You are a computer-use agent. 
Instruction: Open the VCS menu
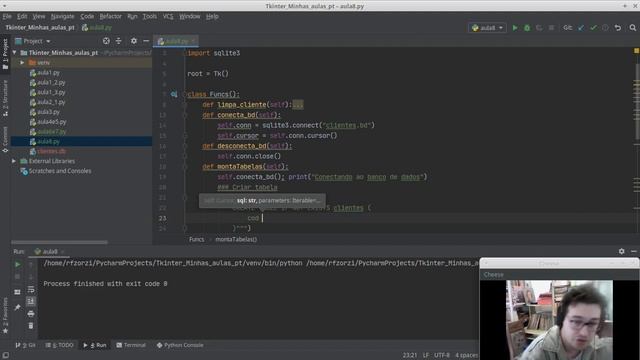pos(168,16)
